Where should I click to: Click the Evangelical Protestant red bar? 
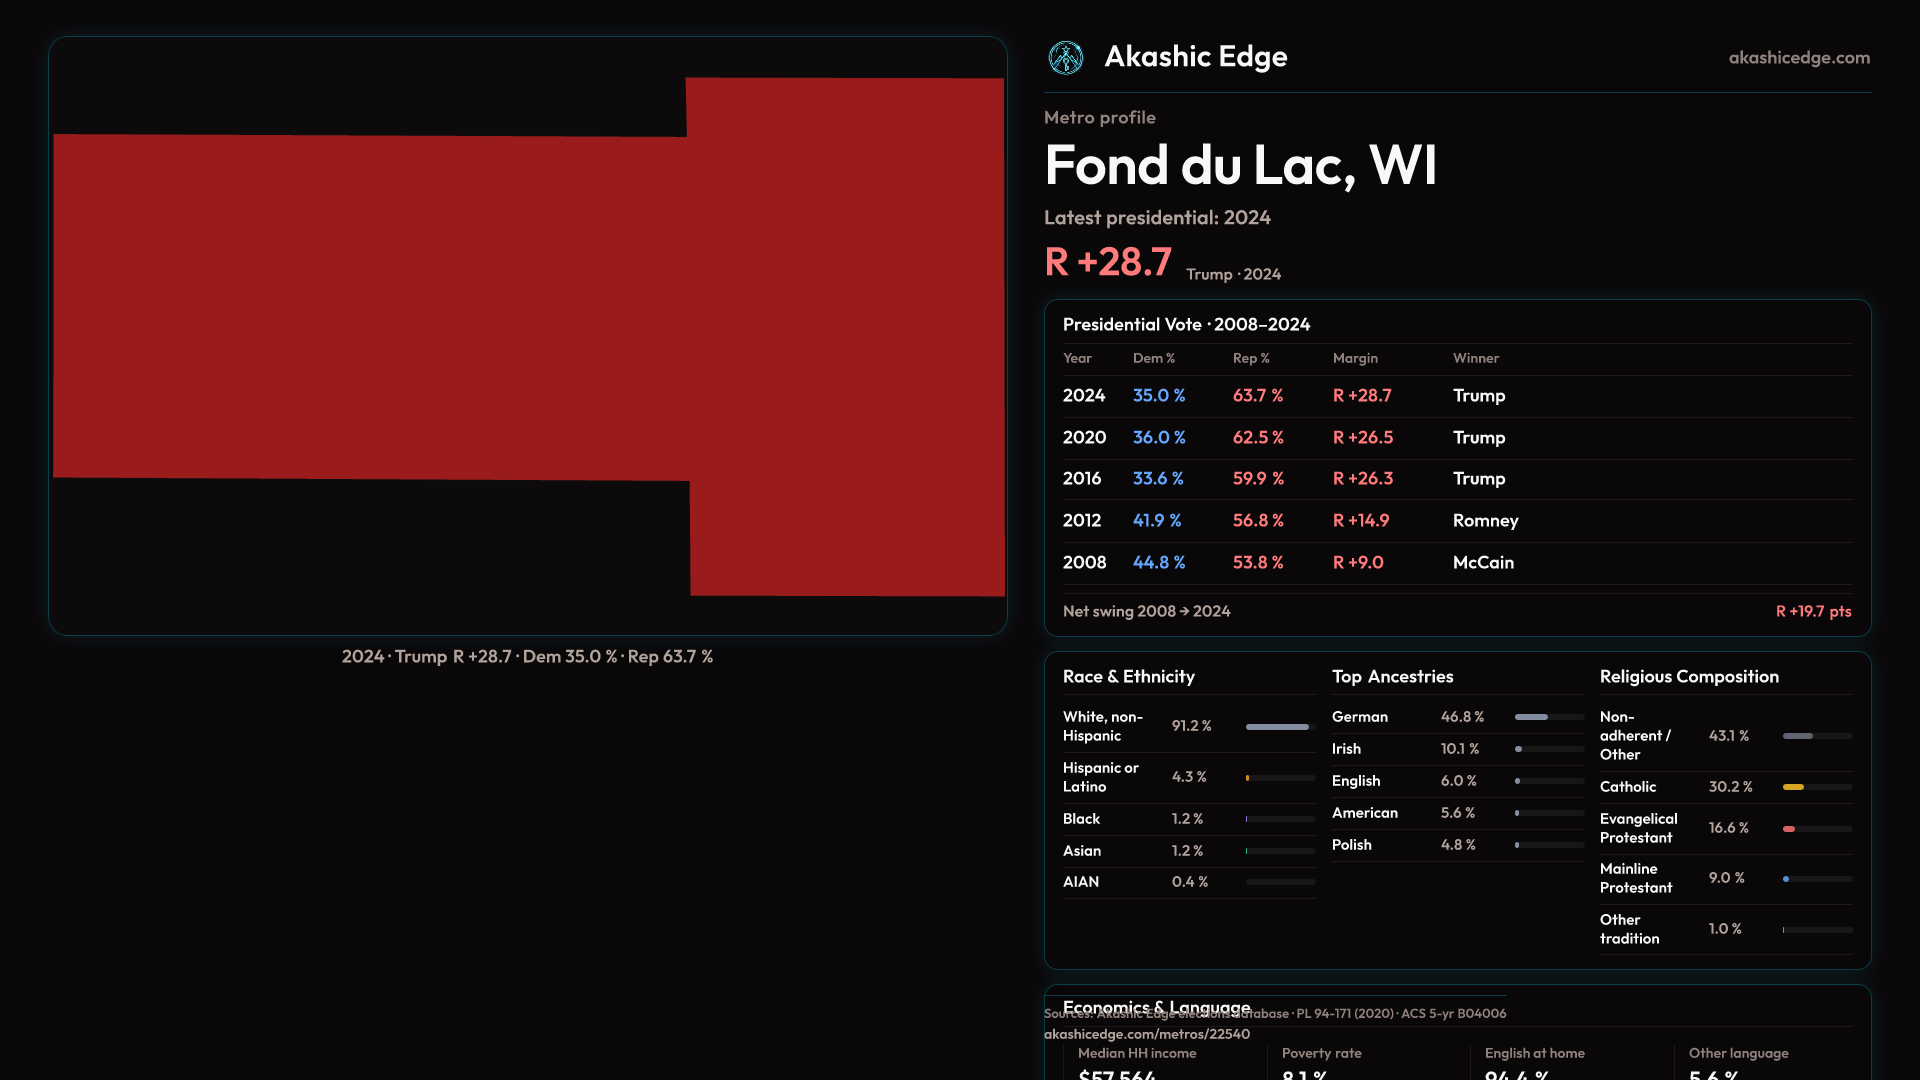(1789, 829)
